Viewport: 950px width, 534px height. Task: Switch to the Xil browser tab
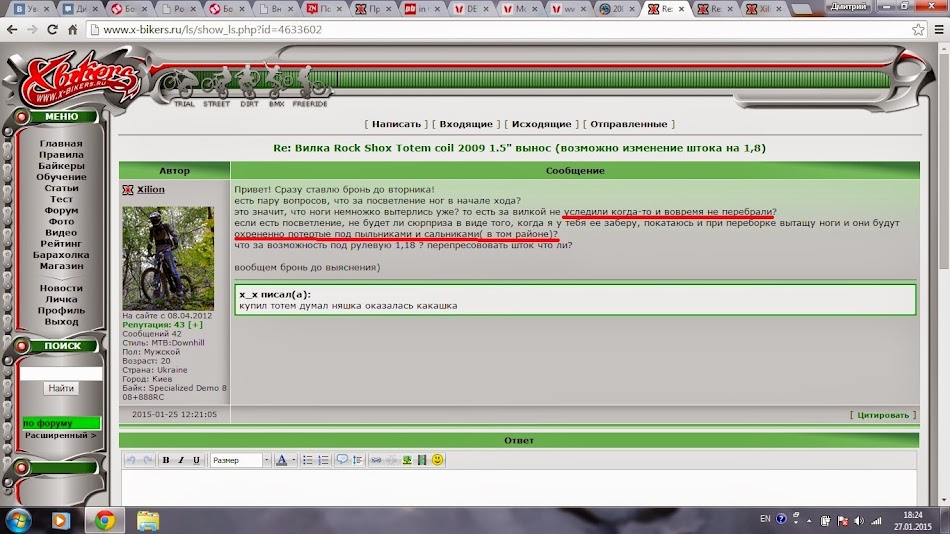(x=766, y=8)
